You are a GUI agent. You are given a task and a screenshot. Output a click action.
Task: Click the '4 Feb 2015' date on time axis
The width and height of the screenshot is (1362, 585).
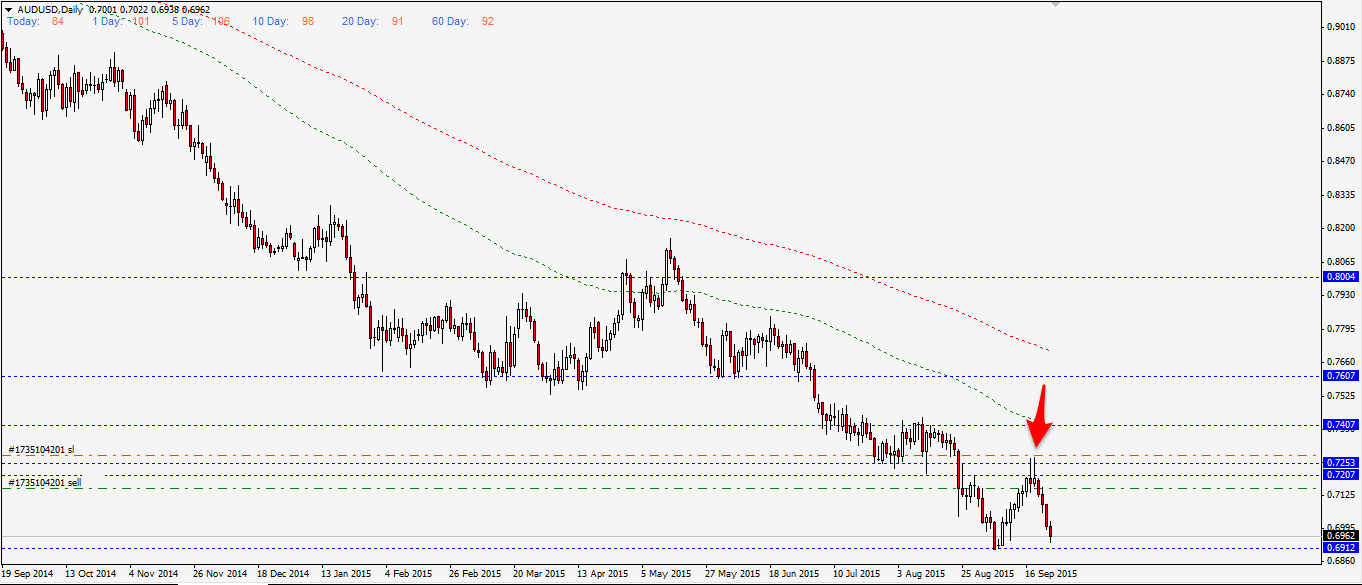(x=408, y=575)
